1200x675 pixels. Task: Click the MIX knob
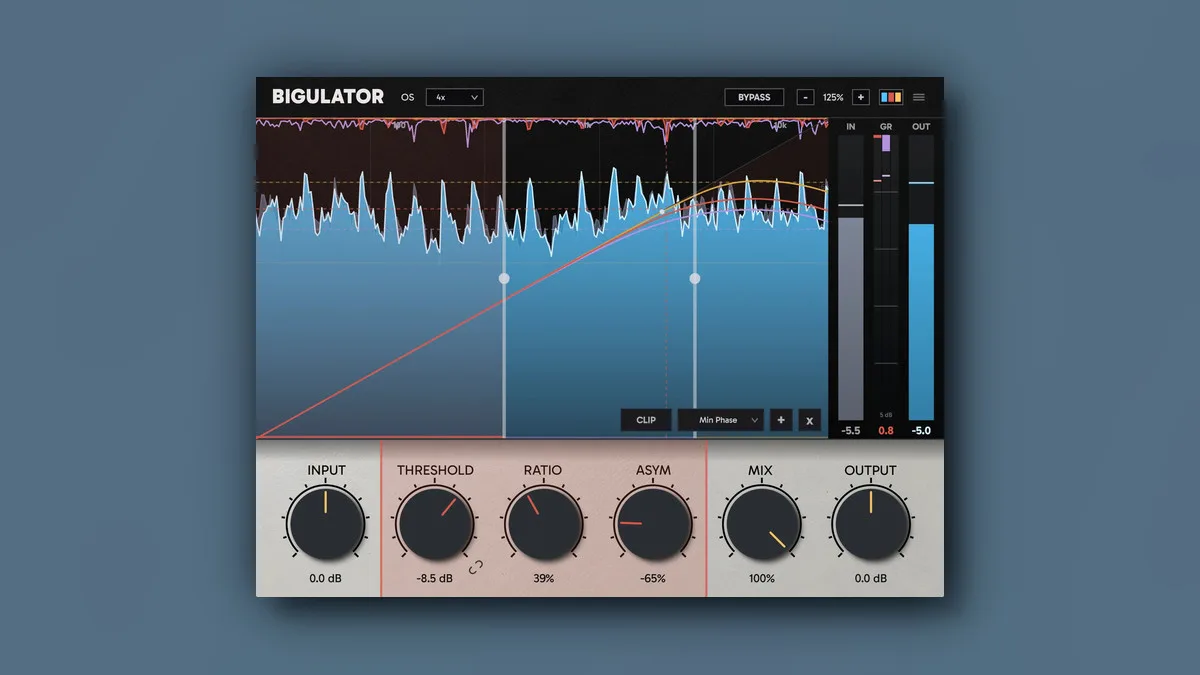point(762,524)
